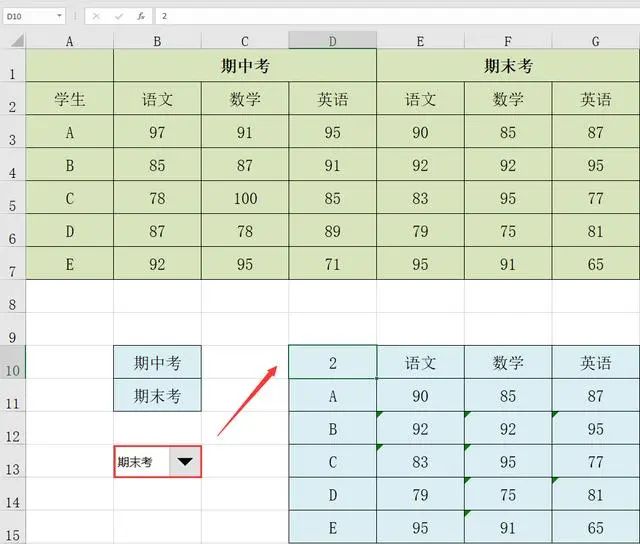Click cell G12 with value 95
The image size is (640, 544).
point(596,429)
